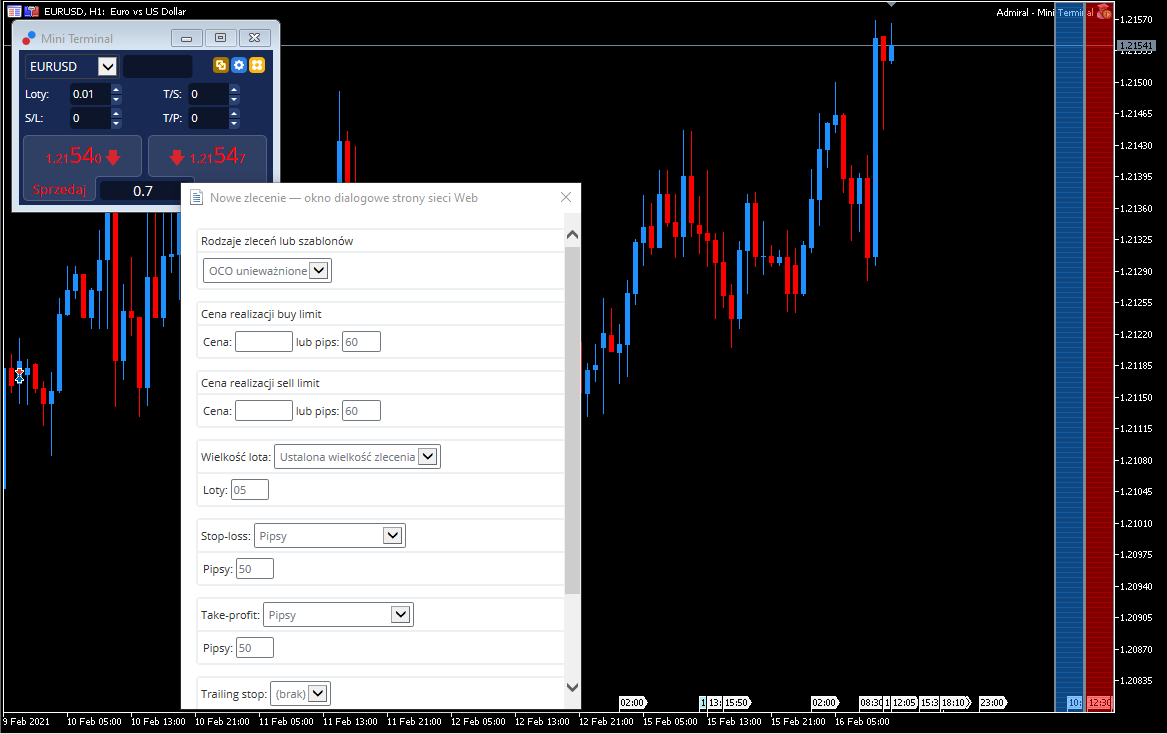Viewport: 1167px width, 734px height.
Task: Click the T/S input field in Mini Terminal
Action: pos(208,95)
